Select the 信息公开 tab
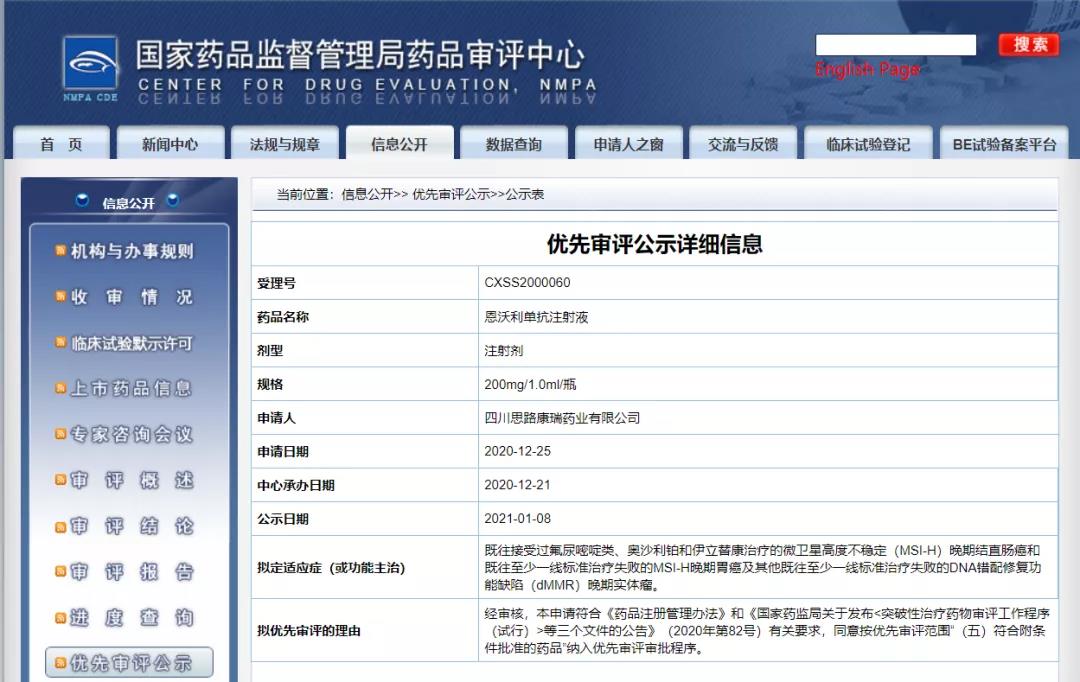Image resolution: width=1080 pixels, height=682 pixels. tap(399, 143)
